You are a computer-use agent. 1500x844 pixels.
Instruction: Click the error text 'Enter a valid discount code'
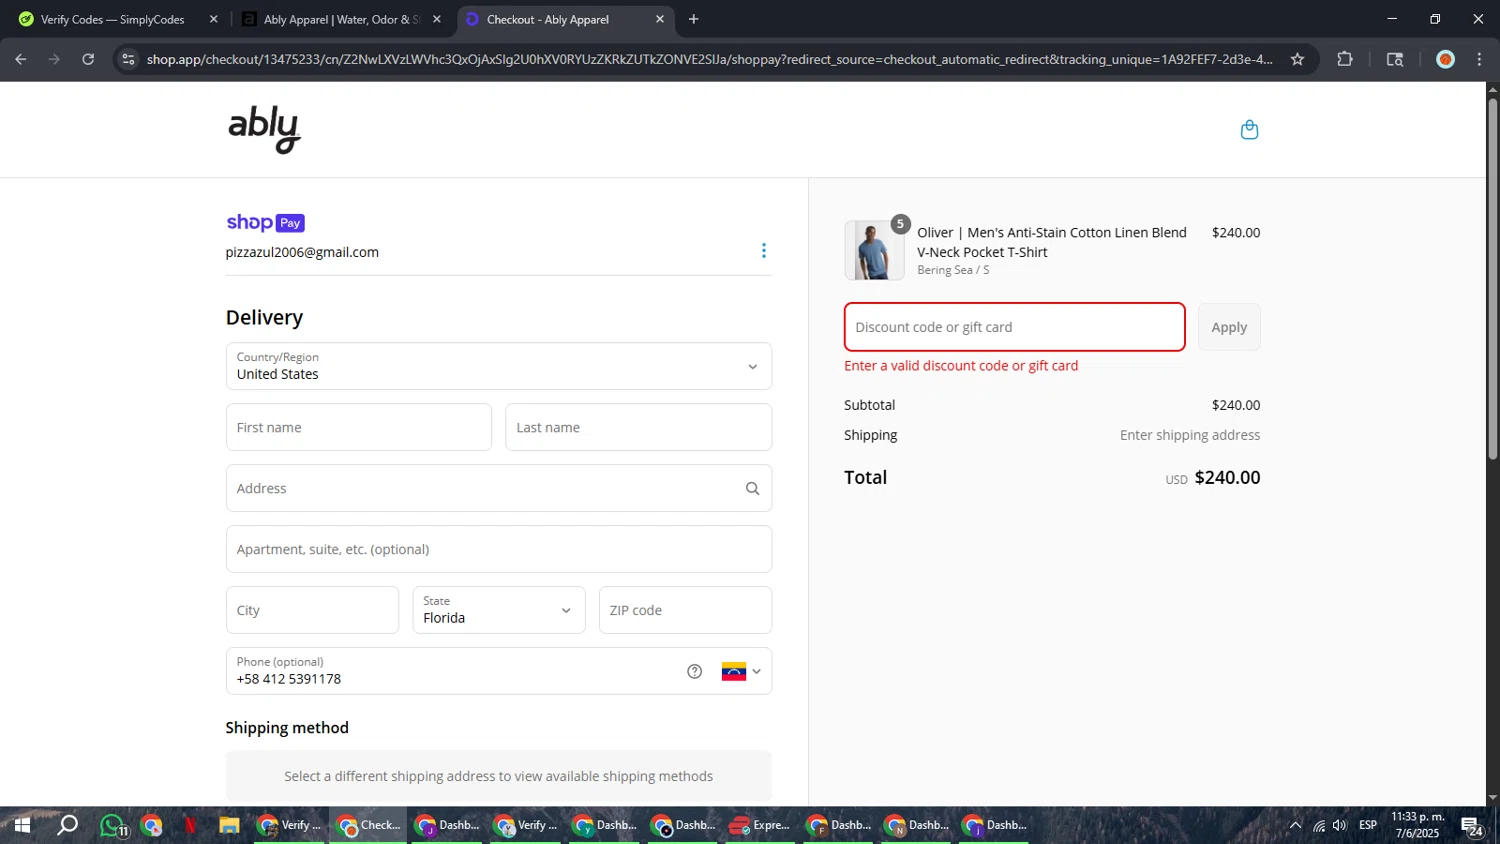(x=961, y=366)
